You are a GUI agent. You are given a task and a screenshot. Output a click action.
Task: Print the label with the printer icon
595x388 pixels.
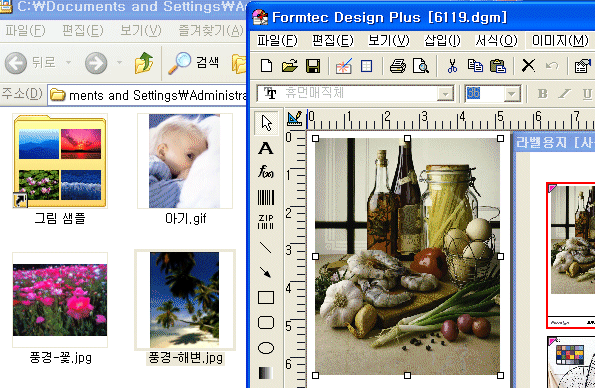(x=398, y=66)
